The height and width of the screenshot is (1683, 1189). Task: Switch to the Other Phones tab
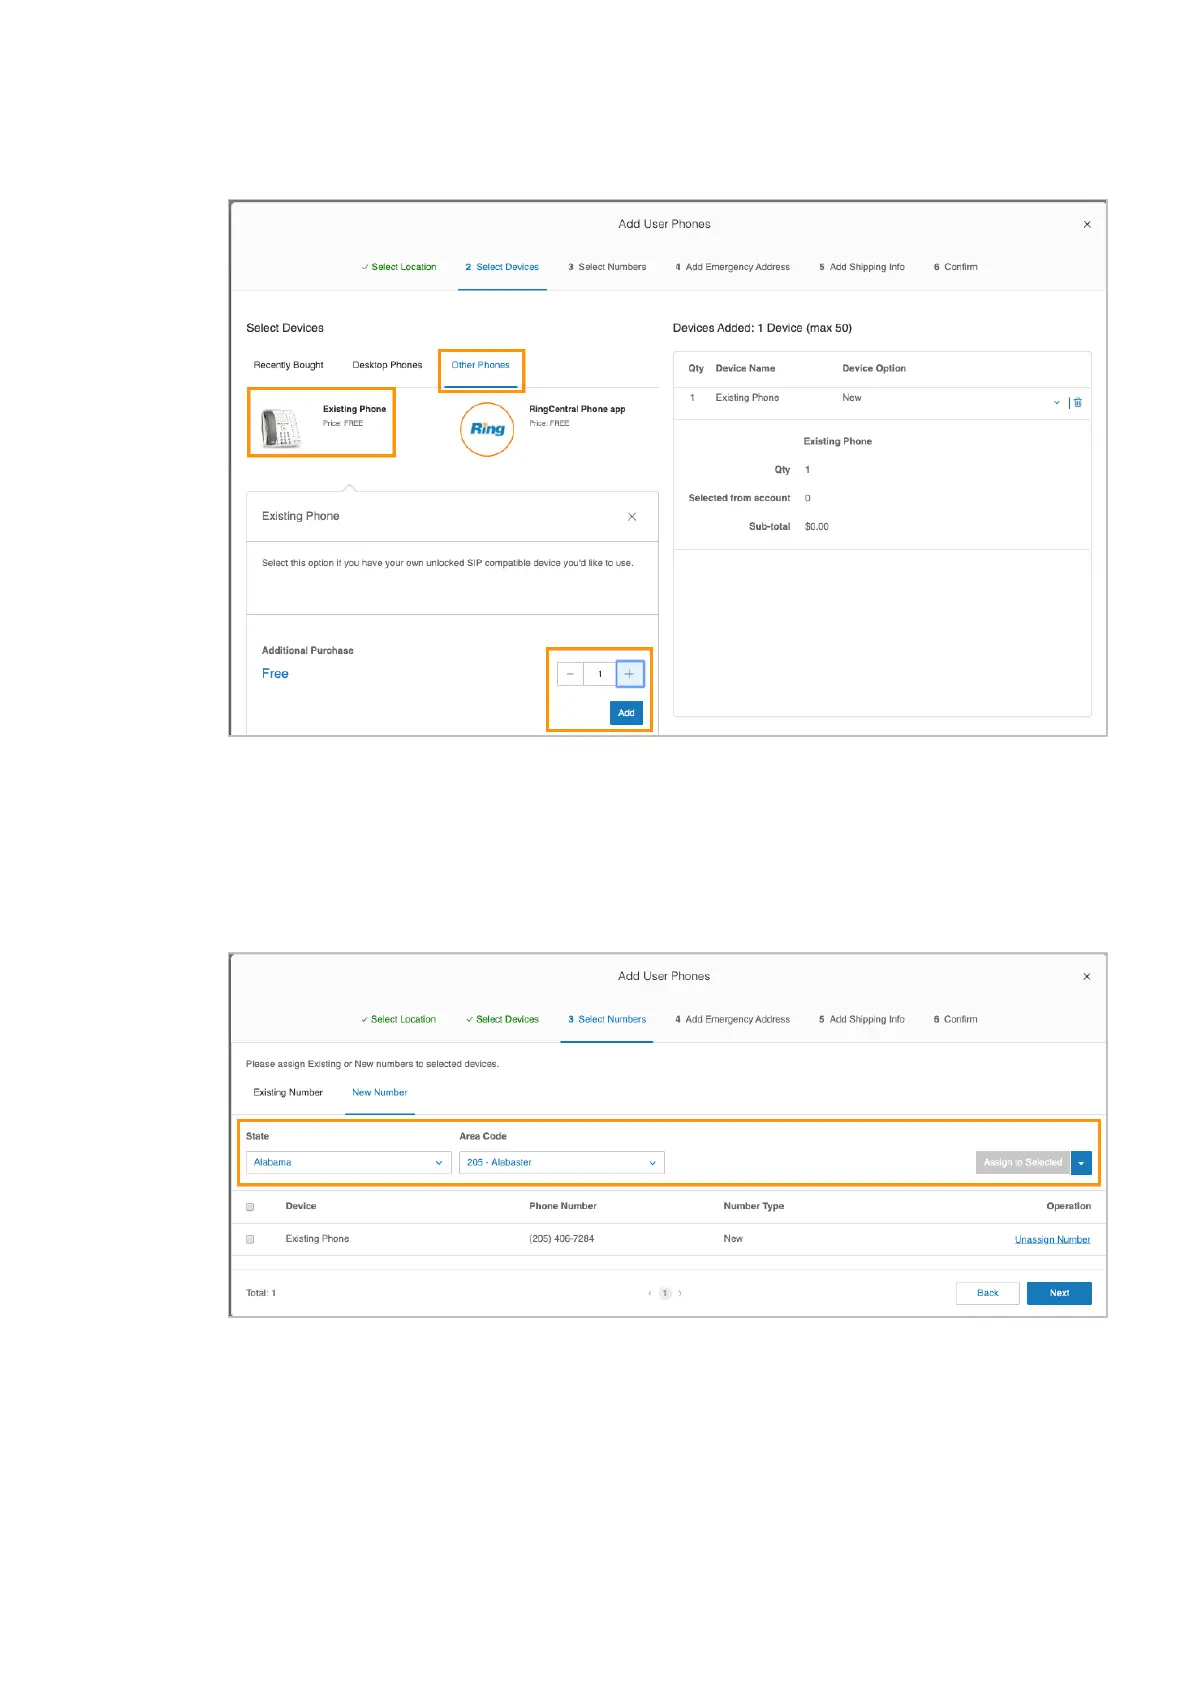[x=480, y=365]
